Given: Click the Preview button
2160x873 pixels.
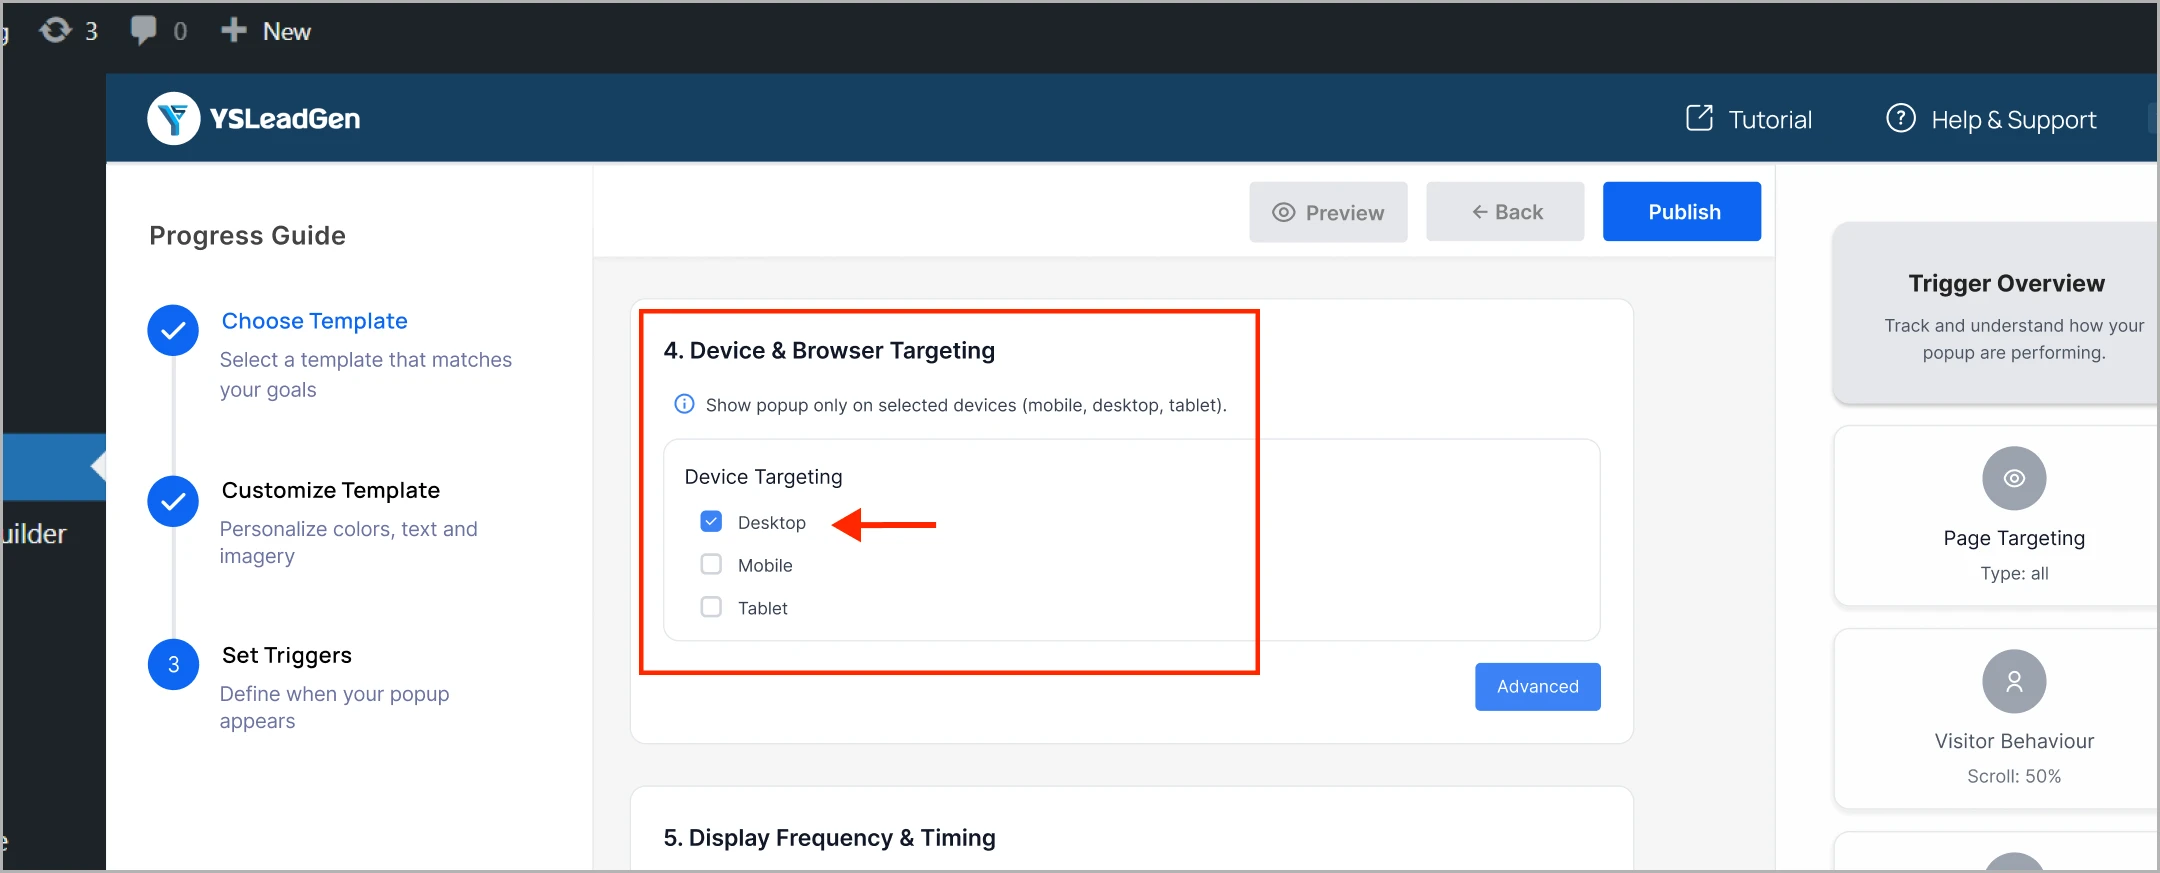Looking at the screenshot, I should 1328,212.
